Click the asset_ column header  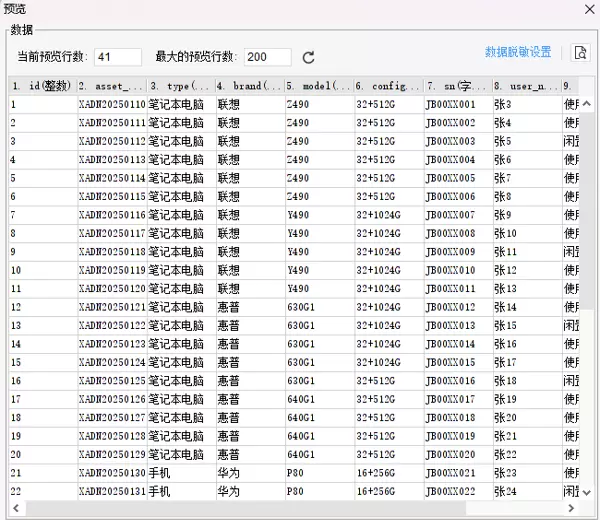coord(111,86)
